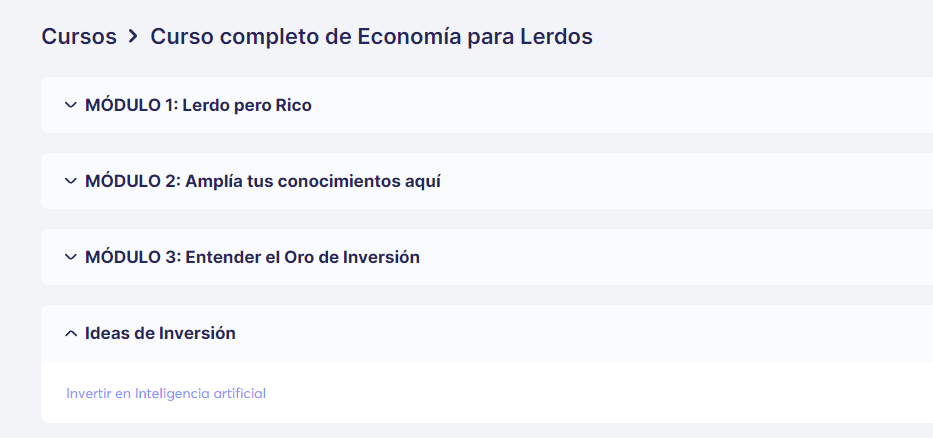Select the MÓDULO 1: Lerdo pero Rico heading
933x438 pixels.
198,105
